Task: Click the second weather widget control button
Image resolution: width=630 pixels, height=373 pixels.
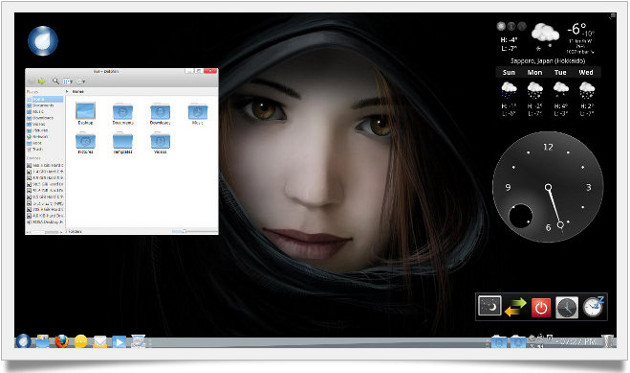Action: [x=511, y=26]
